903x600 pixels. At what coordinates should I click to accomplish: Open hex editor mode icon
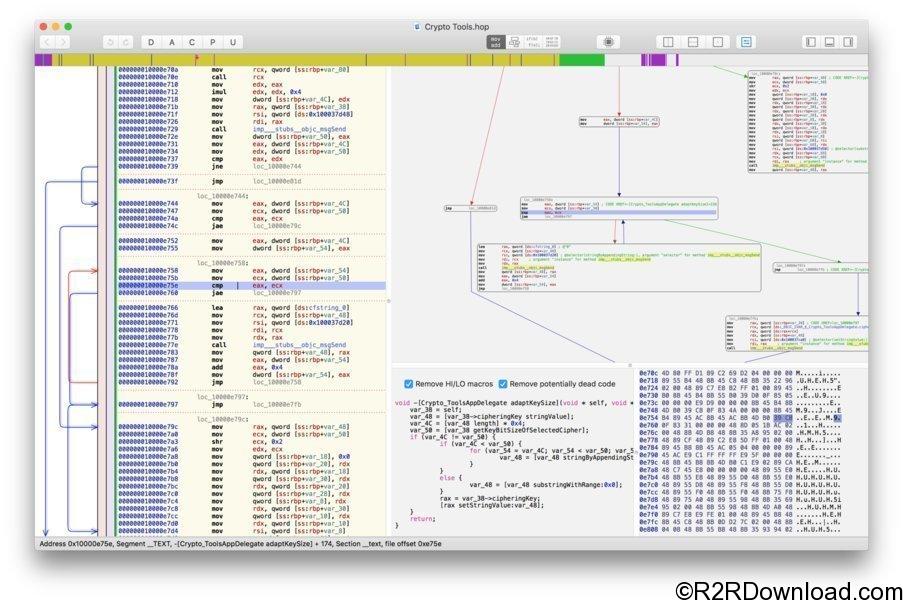[x=551, y=42]
